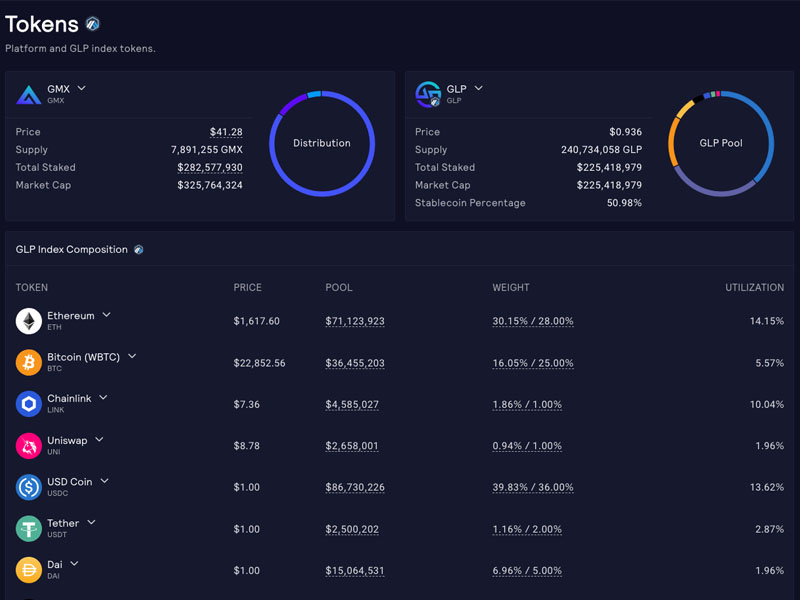Image resolution: width=800 pixels, height=600 pixels.
Task: Click Uniswap price $8.78
Action: click(246, 445)
